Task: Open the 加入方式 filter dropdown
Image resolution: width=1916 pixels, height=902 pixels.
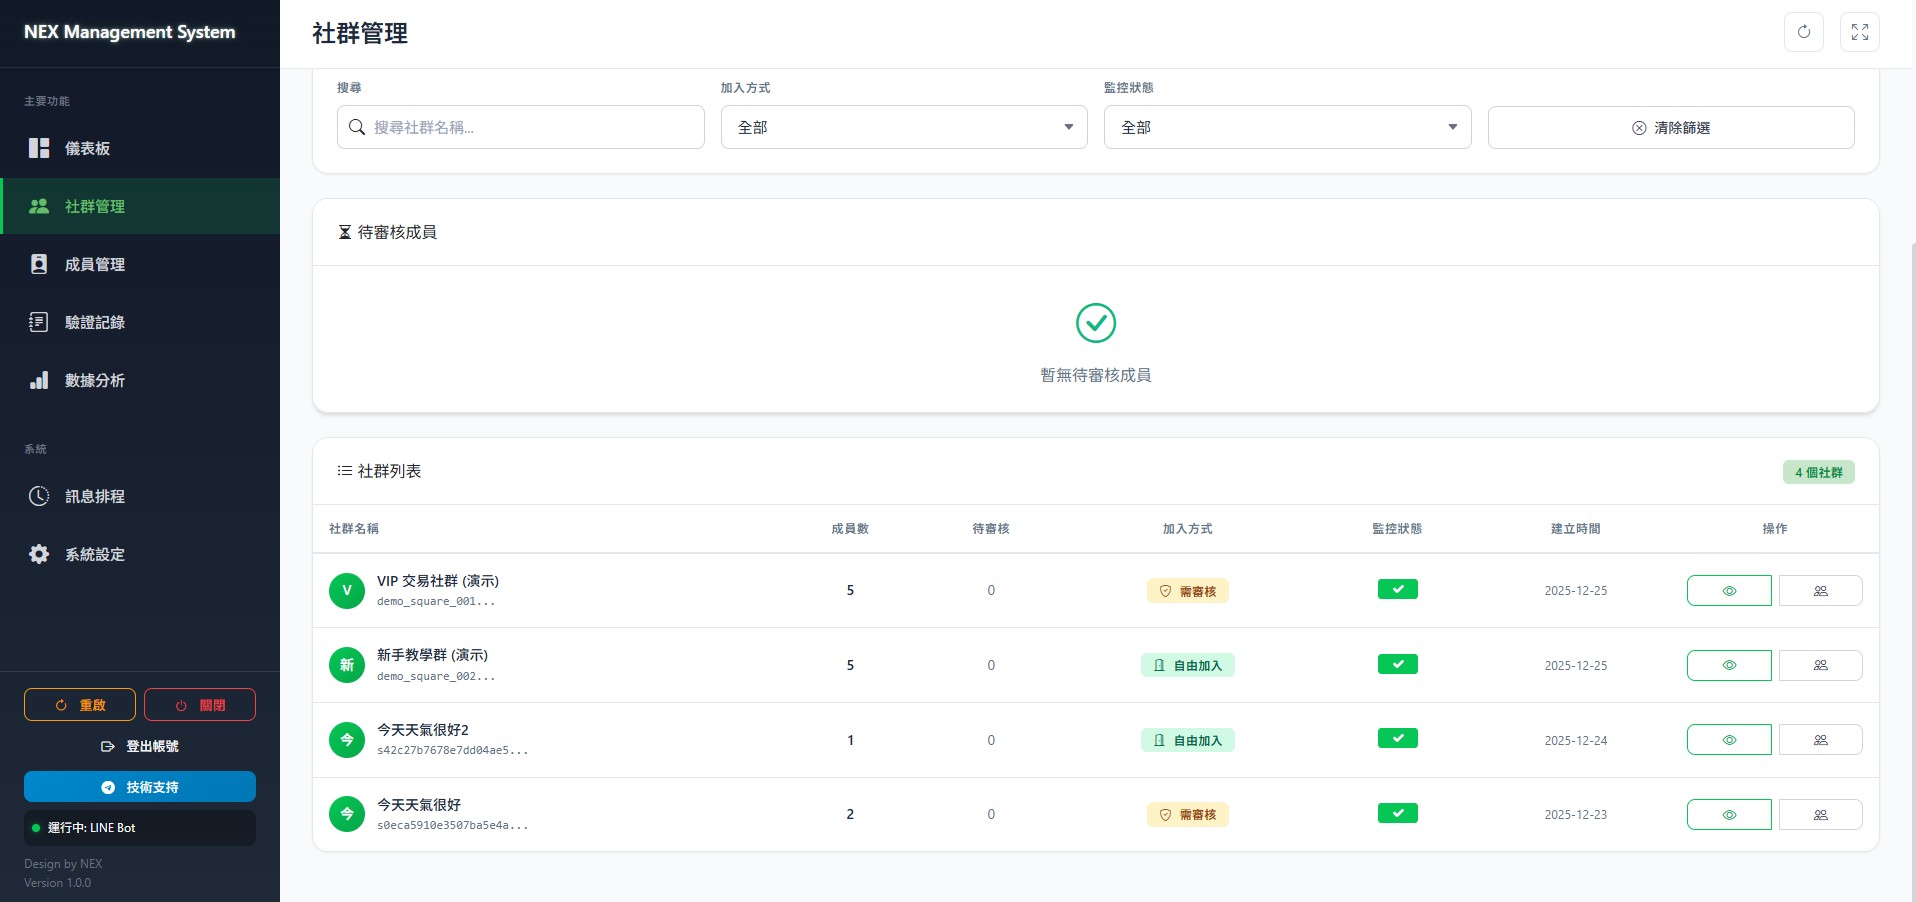Action: (903, 127)
